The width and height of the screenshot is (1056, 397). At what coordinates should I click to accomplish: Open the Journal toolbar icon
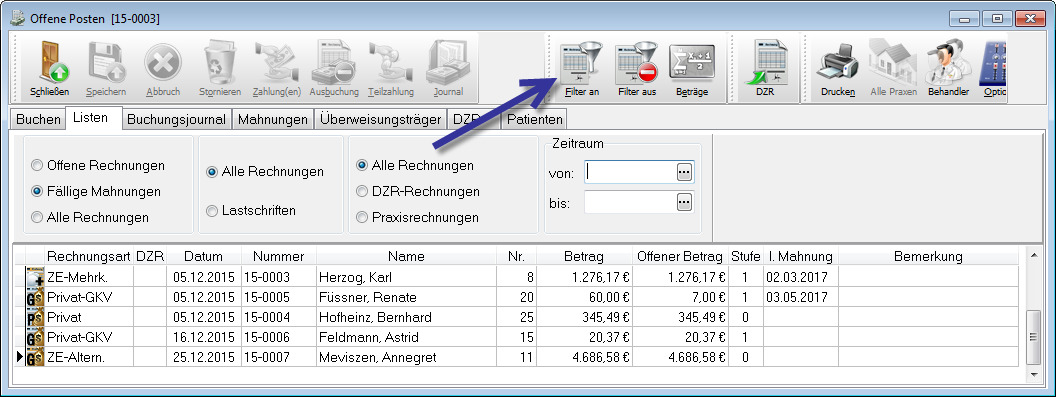coord(448,69)
